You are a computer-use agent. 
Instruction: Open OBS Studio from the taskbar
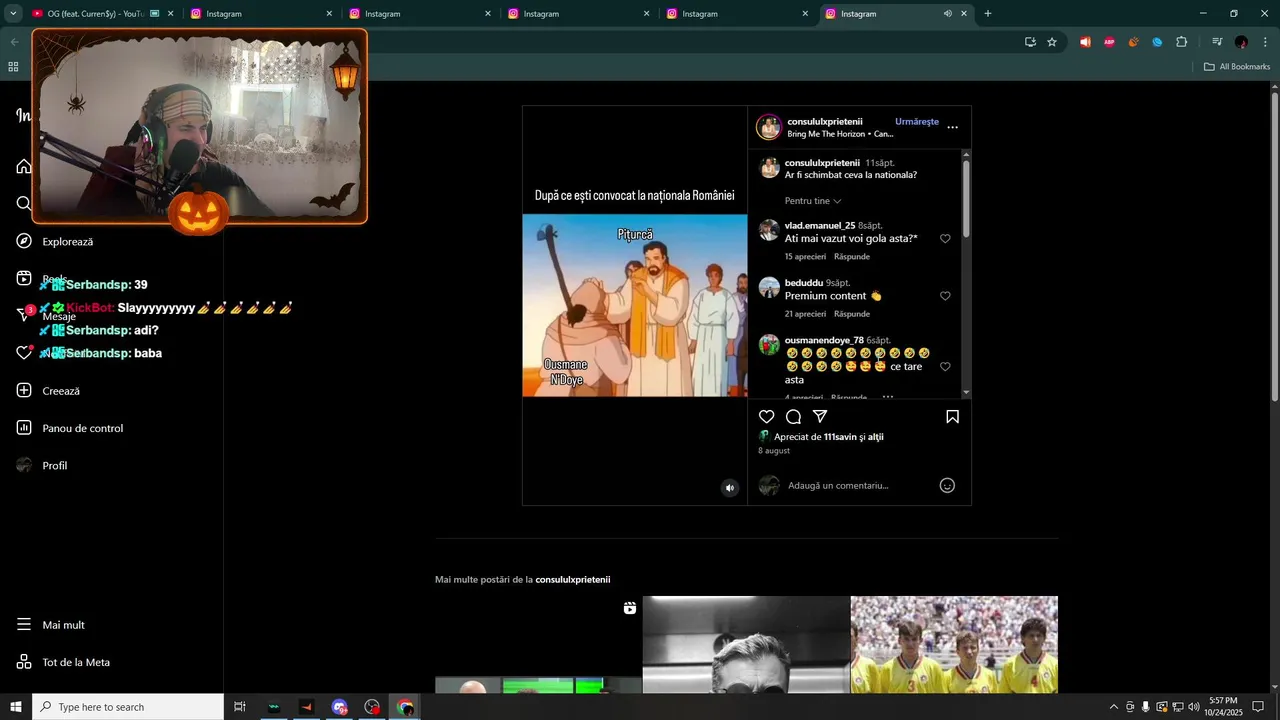(x=373, y=707)
